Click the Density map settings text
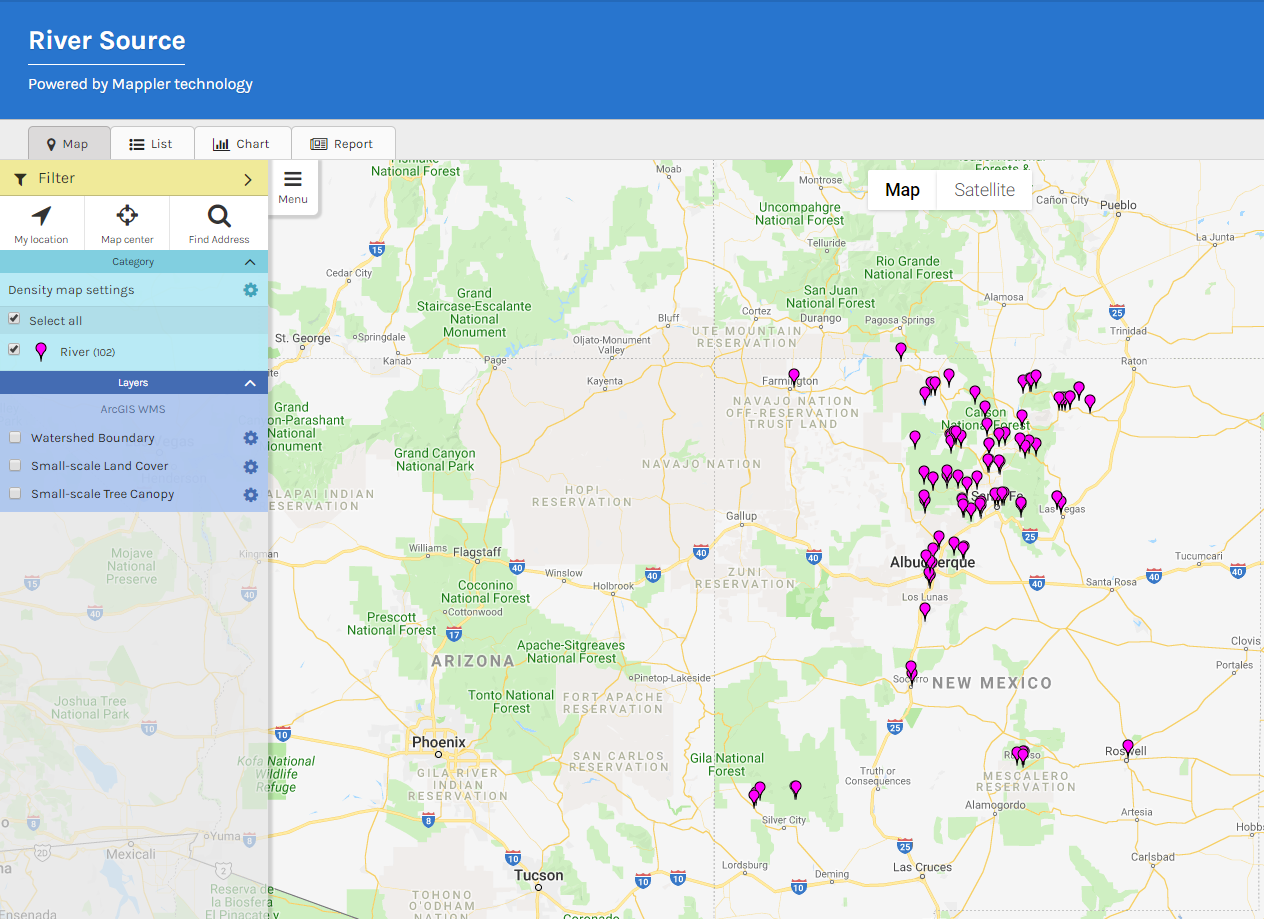1264x919 pixels. [x=71, y=290]
